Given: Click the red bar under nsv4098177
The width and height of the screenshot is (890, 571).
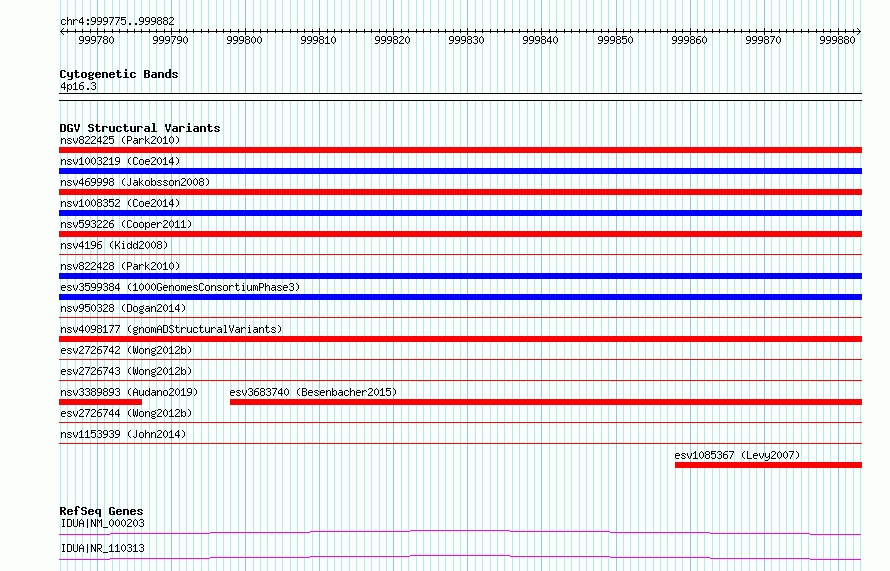Looking at the screenshot, I should (460, 339).
